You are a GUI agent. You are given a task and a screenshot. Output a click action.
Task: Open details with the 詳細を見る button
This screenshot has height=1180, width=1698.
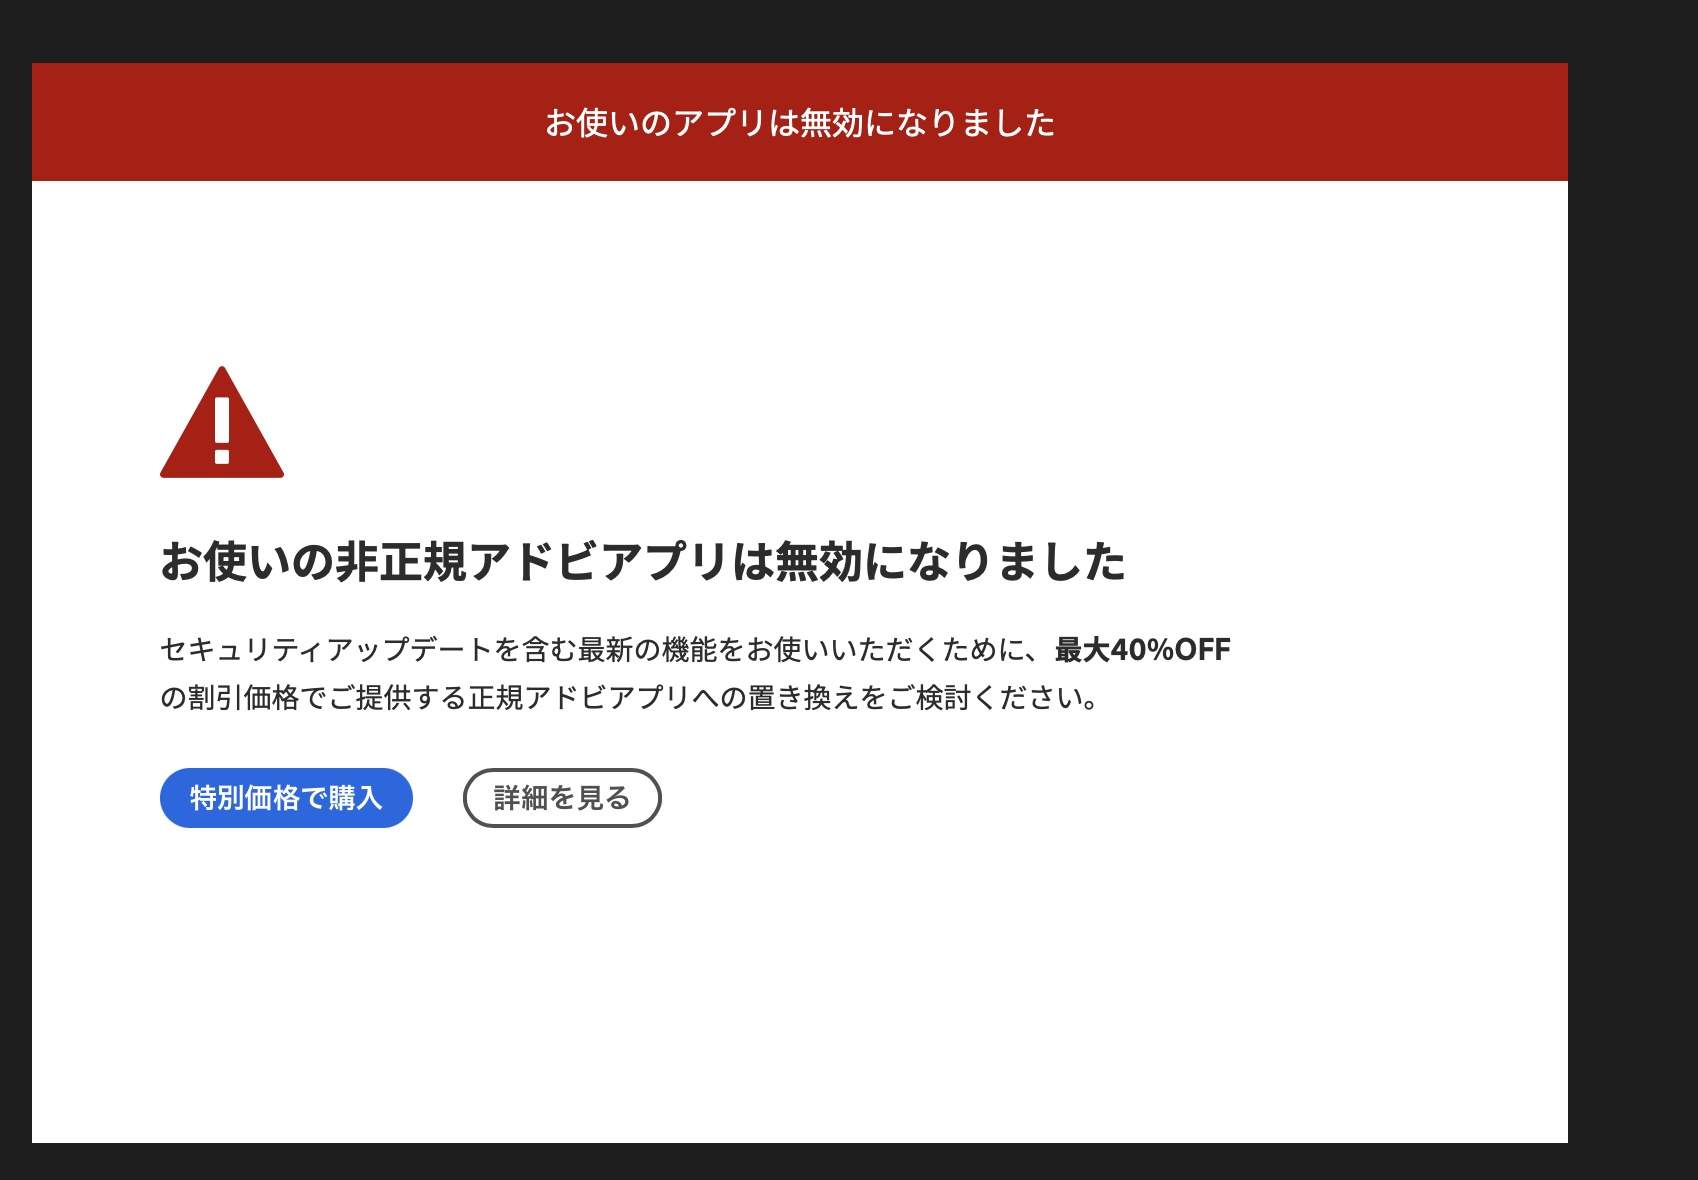click(561, 798)
